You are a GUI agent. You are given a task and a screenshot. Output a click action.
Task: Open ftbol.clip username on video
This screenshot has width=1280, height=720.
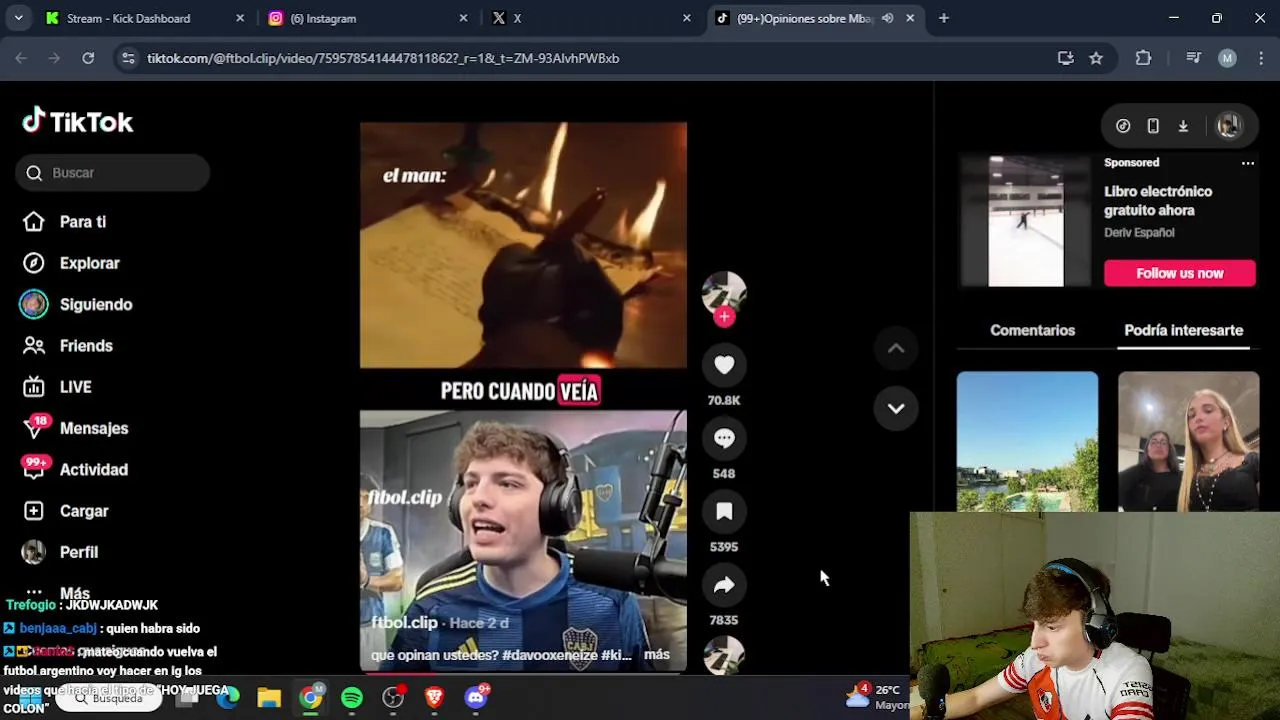tap(404, 622)
